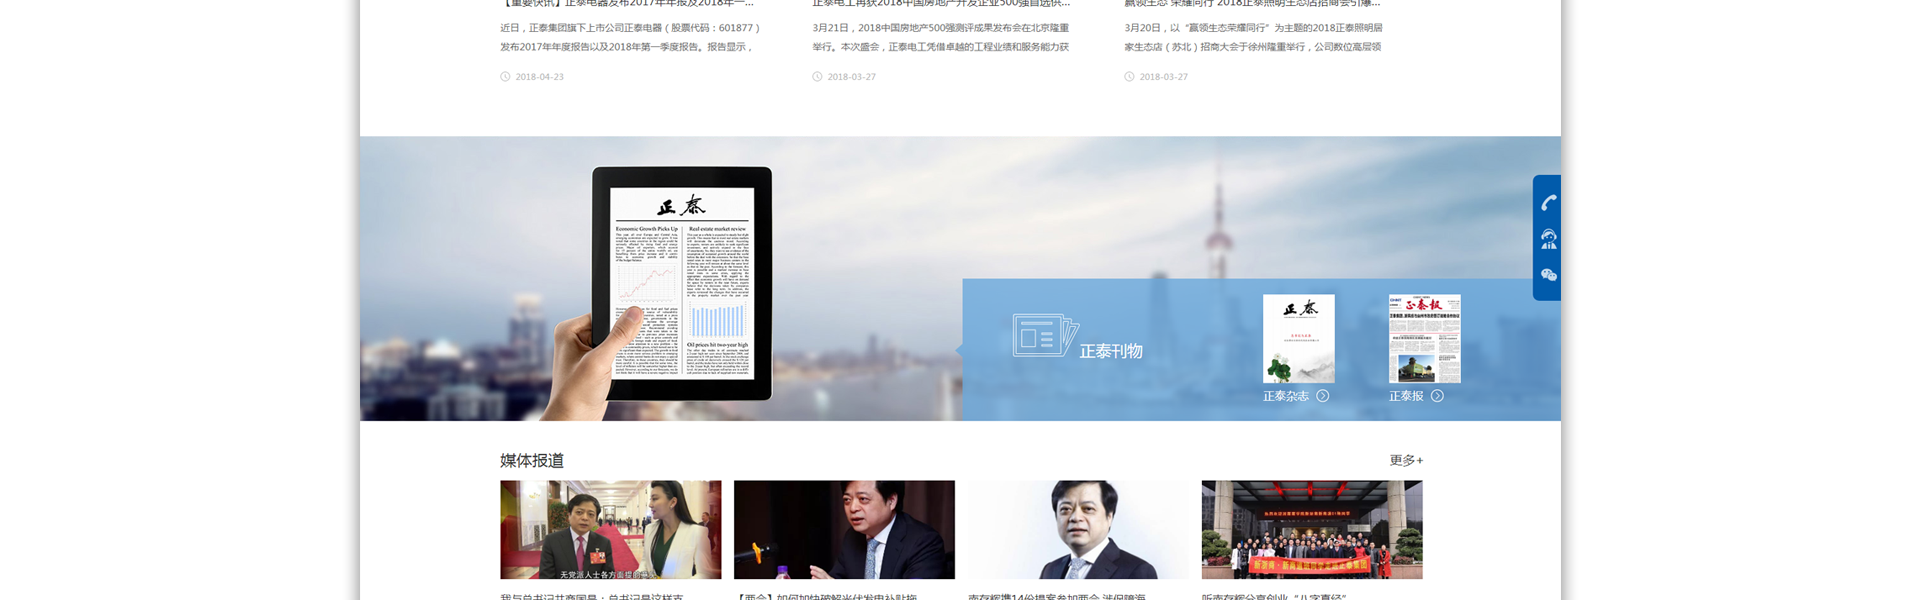Click the arrow circle beside 正泰报

pos(1437,396)
